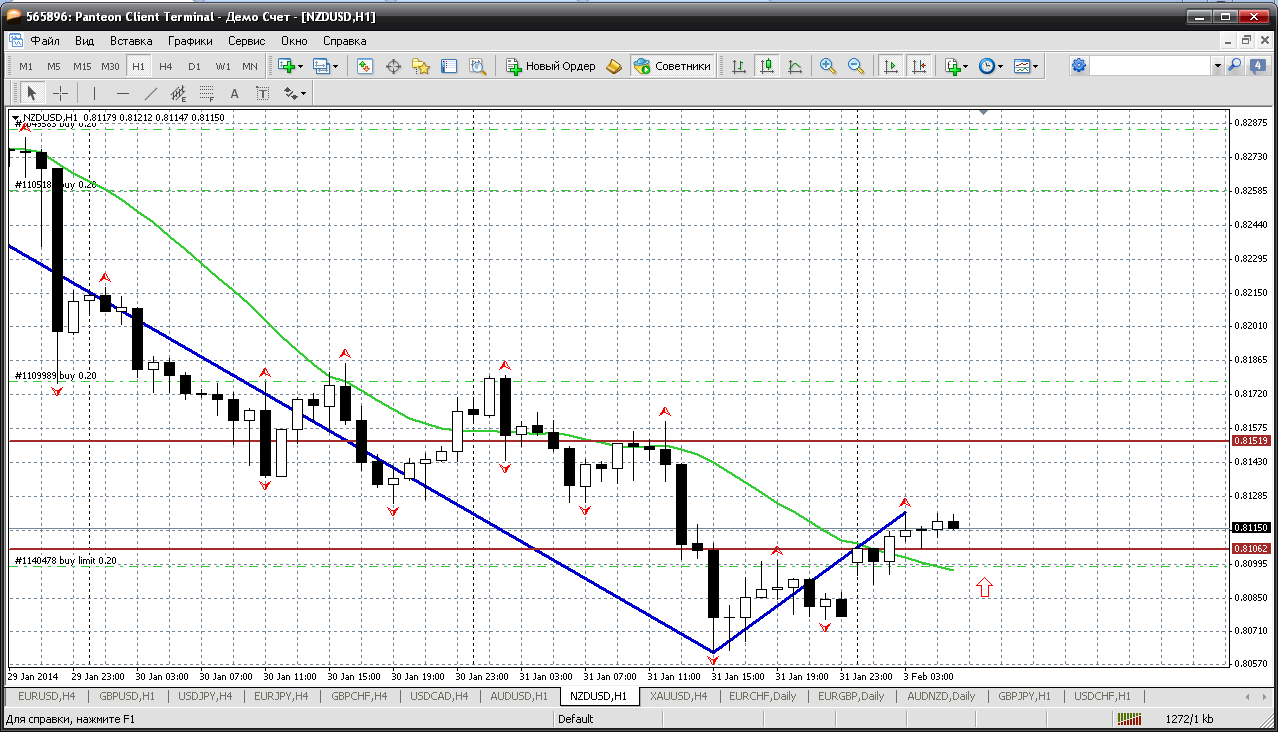
Task: Click the #1140478 buy limit 0.20 order label
Action: point(66,561)
